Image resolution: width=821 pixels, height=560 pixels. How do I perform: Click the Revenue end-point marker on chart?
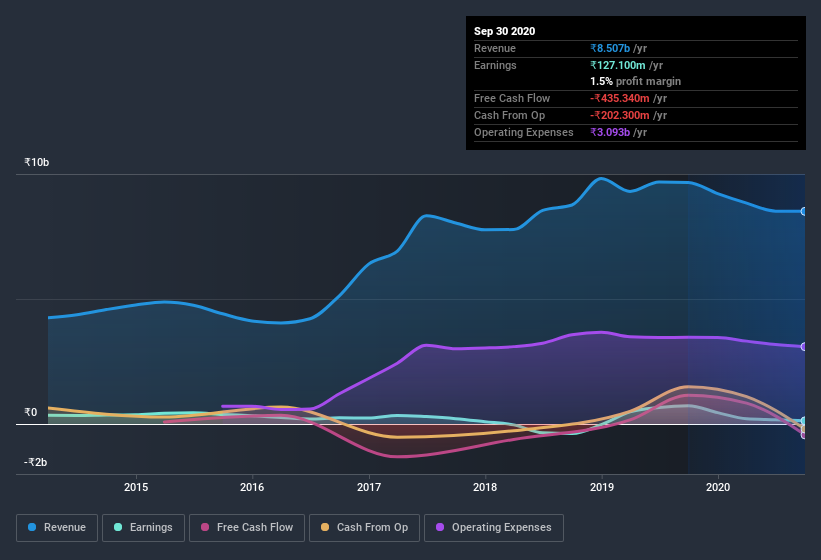pos(804,211)
